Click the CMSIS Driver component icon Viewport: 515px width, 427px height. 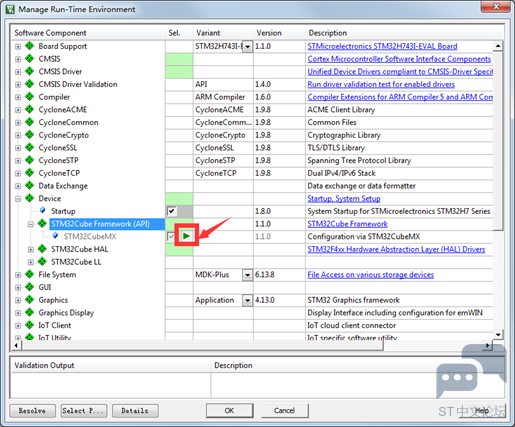pos(30,71)
